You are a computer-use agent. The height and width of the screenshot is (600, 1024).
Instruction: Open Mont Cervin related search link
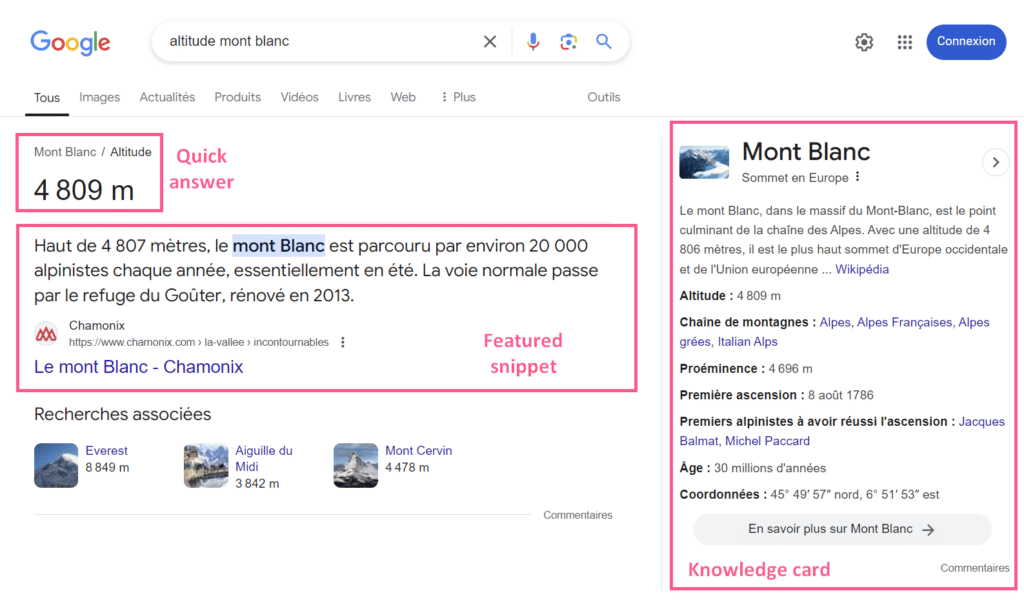tap(419, 450)
